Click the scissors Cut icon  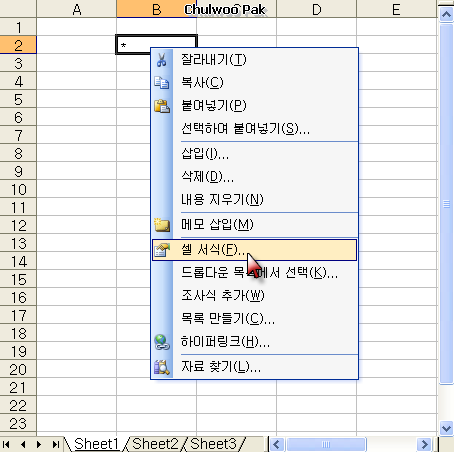(x=162, y=60)
